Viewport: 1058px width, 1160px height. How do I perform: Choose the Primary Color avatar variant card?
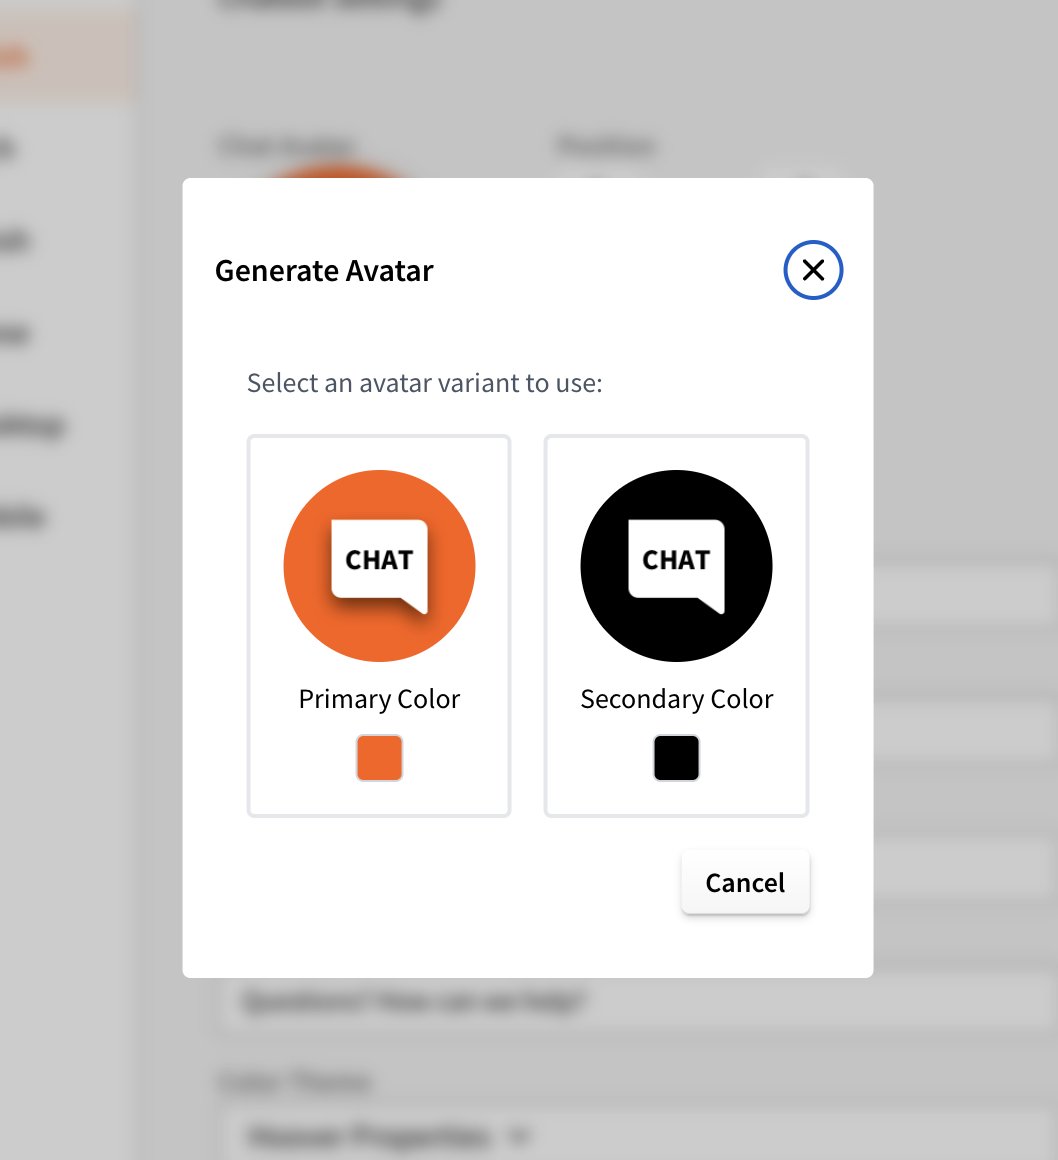(379, 624)
